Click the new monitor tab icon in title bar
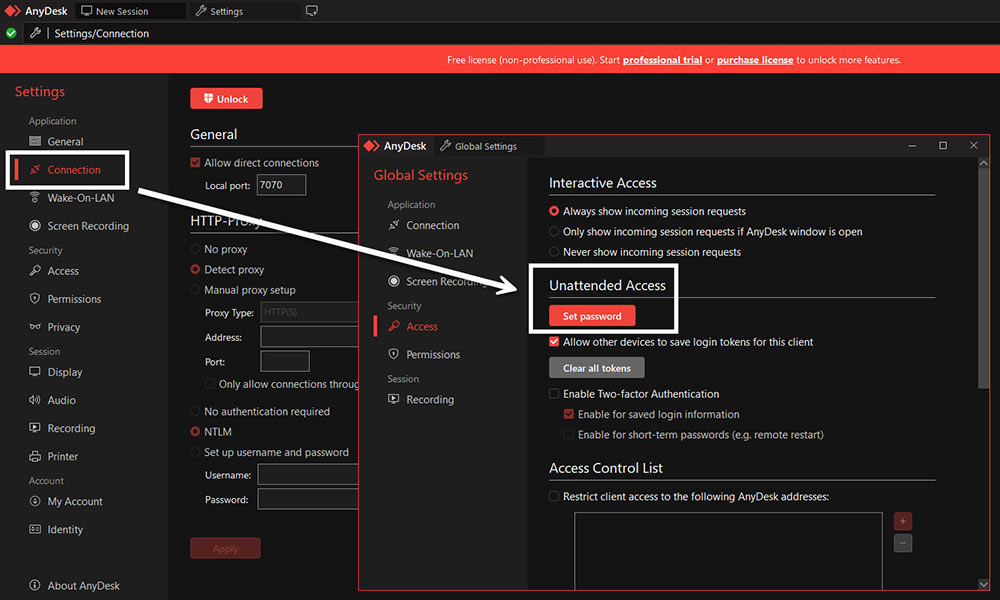The height and width of the screenshot is (600, 1000). (x=312, y=11)
